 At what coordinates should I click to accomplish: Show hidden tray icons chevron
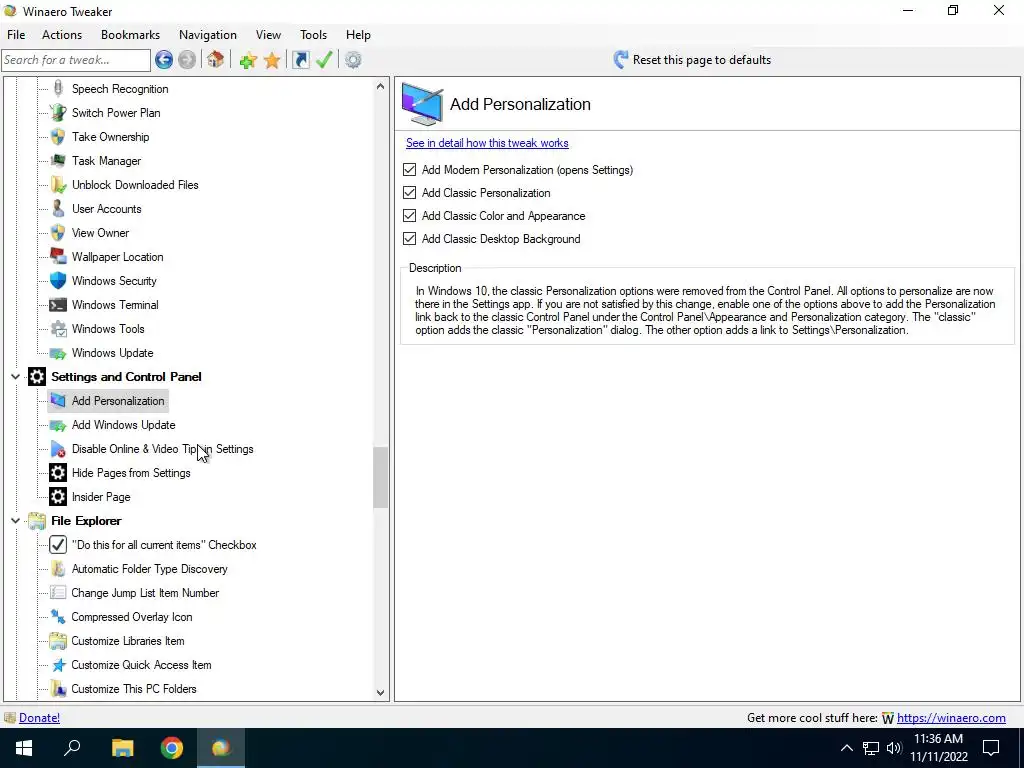846,748
